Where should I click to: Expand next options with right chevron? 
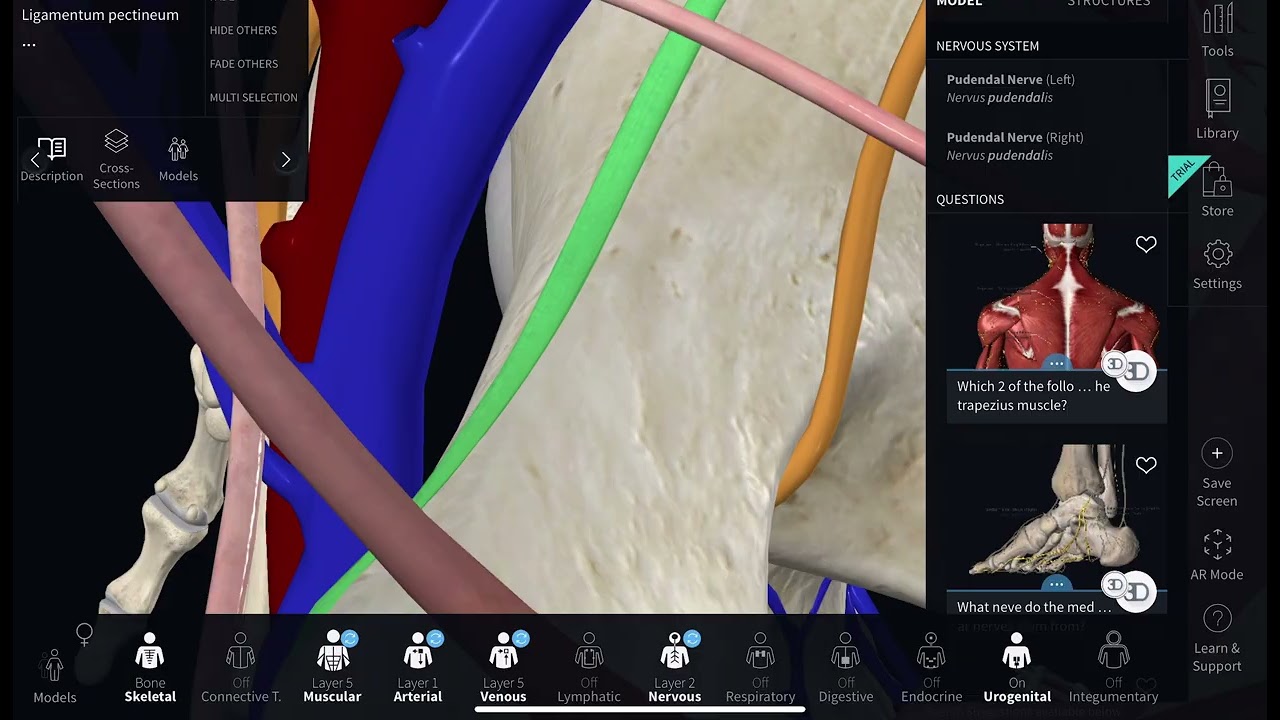click(286, 160)
